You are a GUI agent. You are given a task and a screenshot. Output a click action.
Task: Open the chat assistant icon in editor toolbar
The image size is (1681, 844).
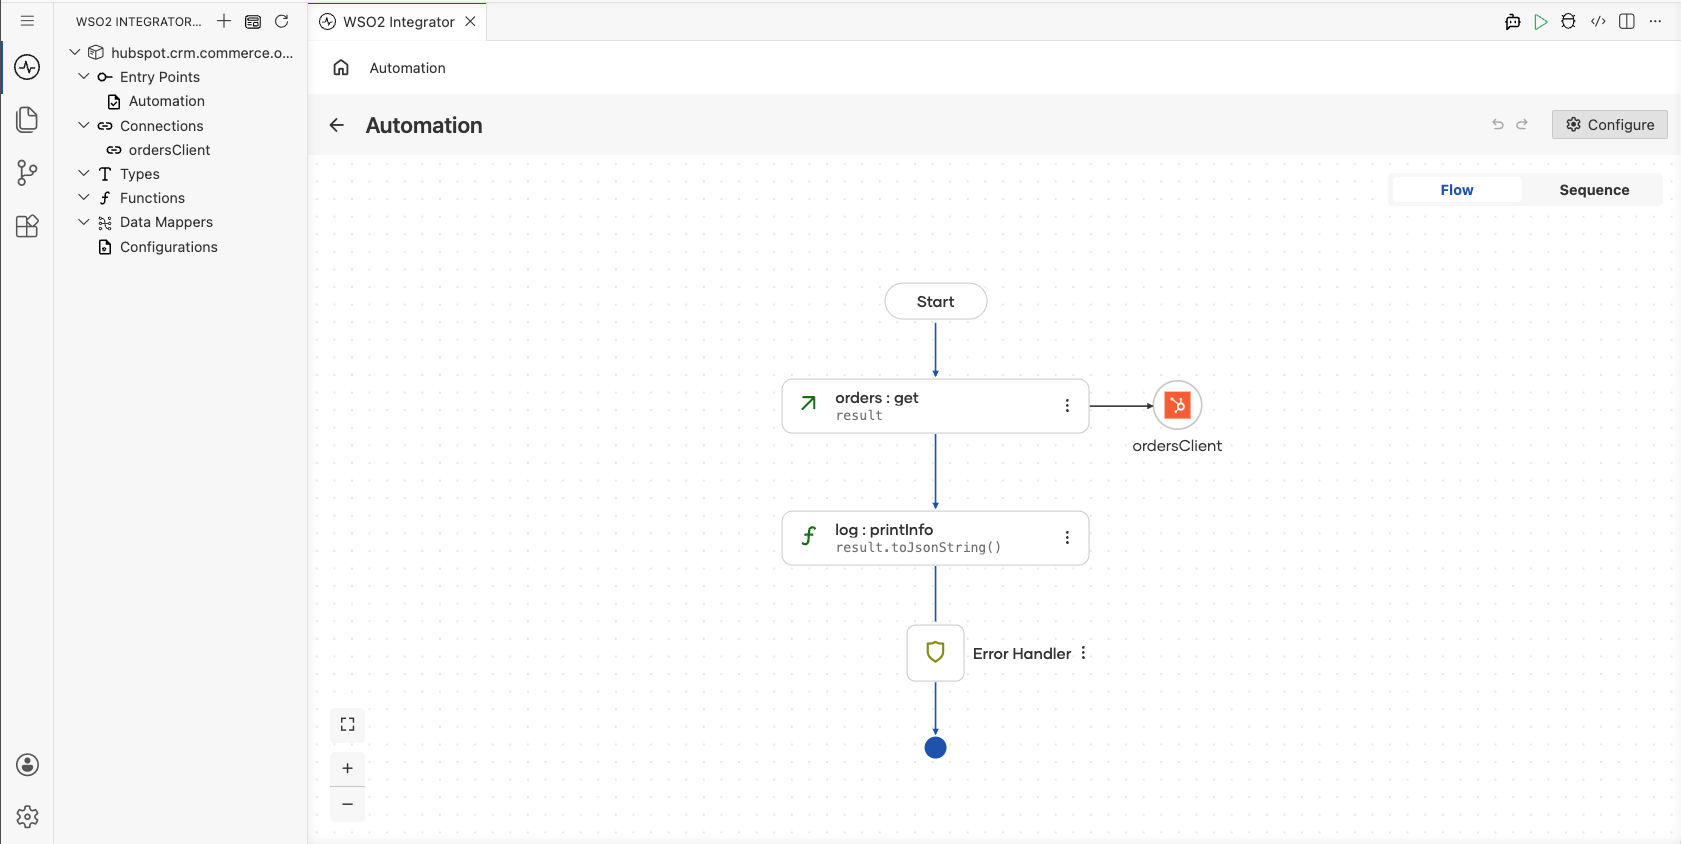point(1512,21)
